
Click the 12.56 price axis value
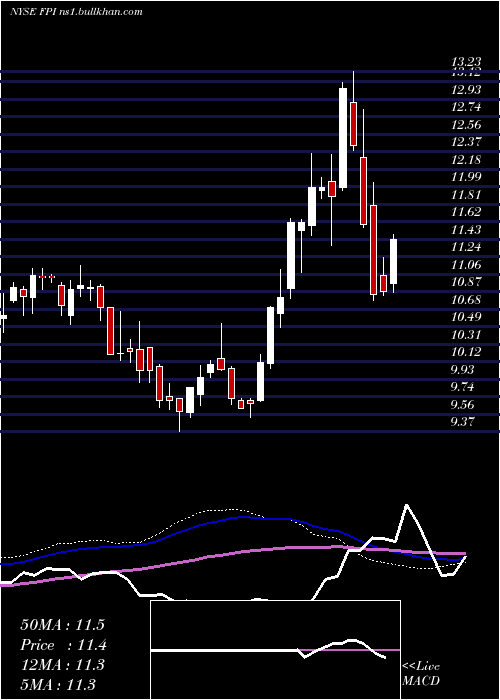point(466,125)
